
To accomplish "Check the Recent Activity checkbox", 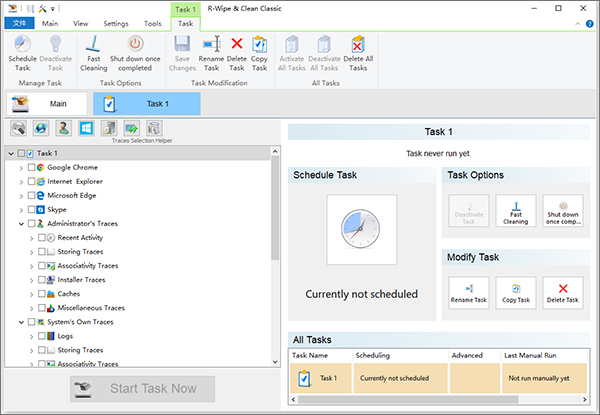I will [x=42, y=238].
